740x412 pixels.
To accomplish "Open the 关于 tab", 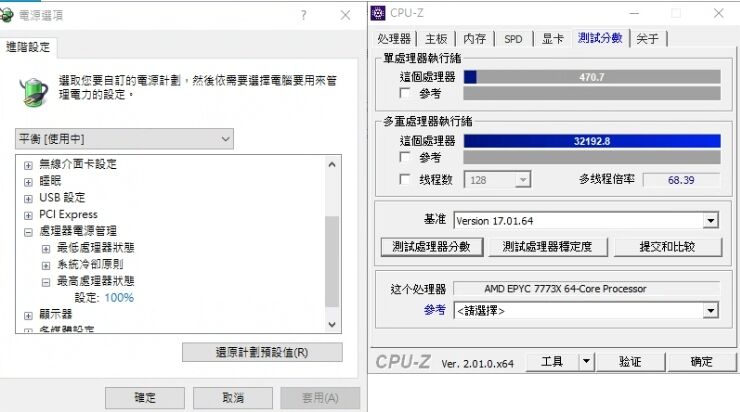I will tap(647, 39).
